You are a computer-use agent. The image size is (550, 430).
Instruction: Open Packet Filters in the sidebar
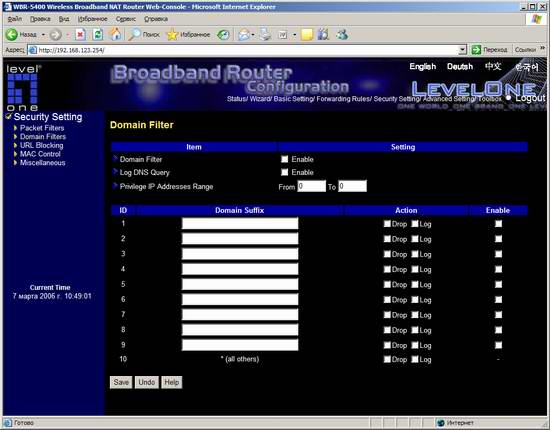[x=42, y=128]
